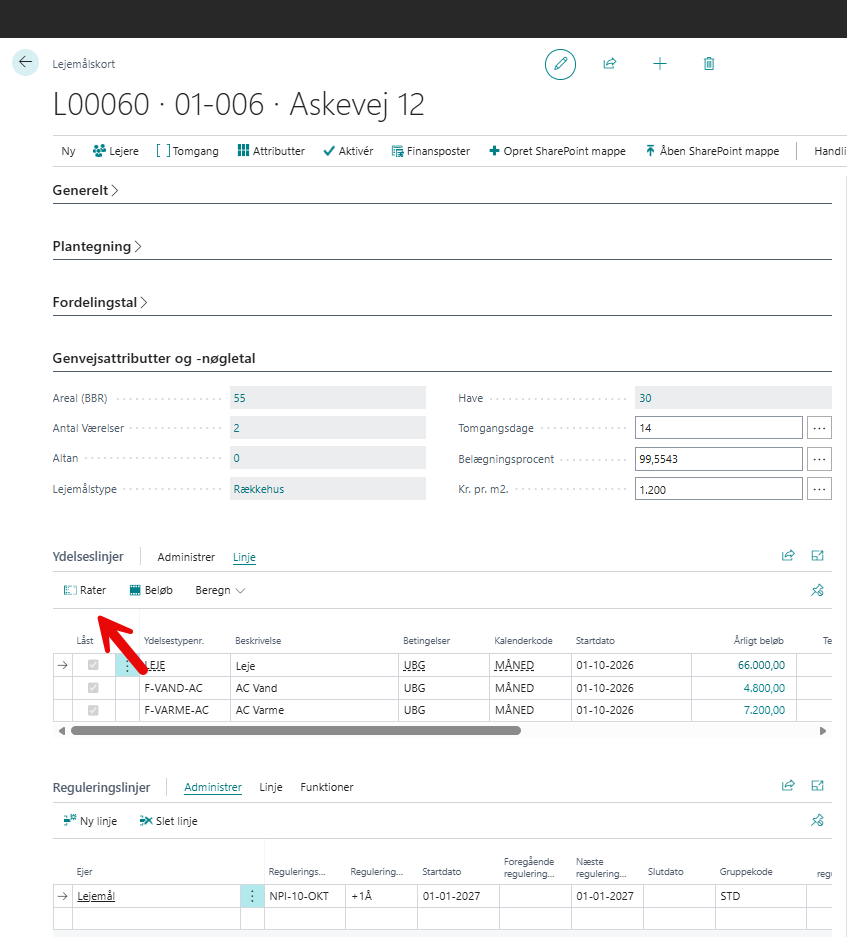Click Slet linje in Reguleringslinjer

[x=168, y=821]
